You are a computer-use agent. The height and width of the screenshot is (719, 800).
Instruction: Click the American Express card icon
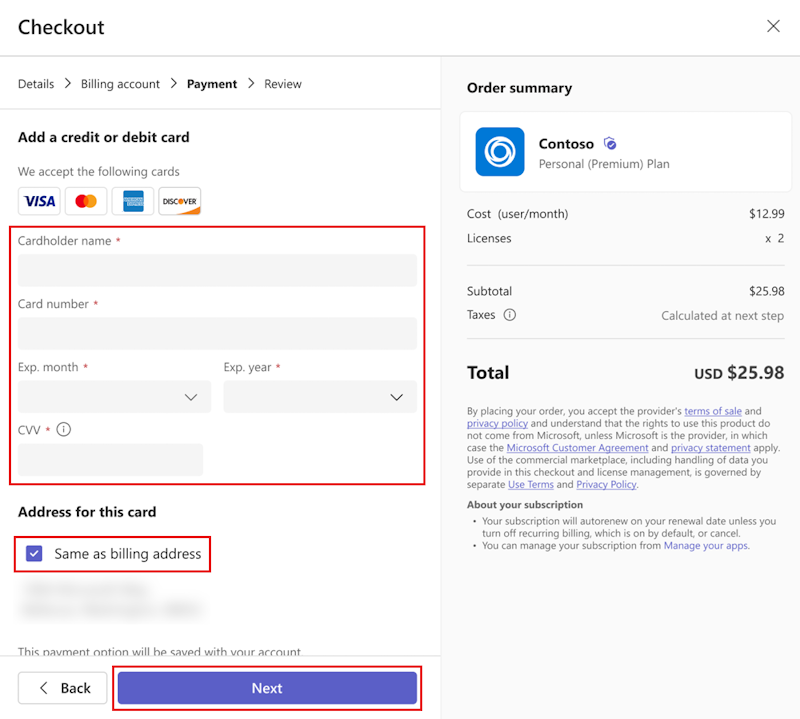click(133, 201)
